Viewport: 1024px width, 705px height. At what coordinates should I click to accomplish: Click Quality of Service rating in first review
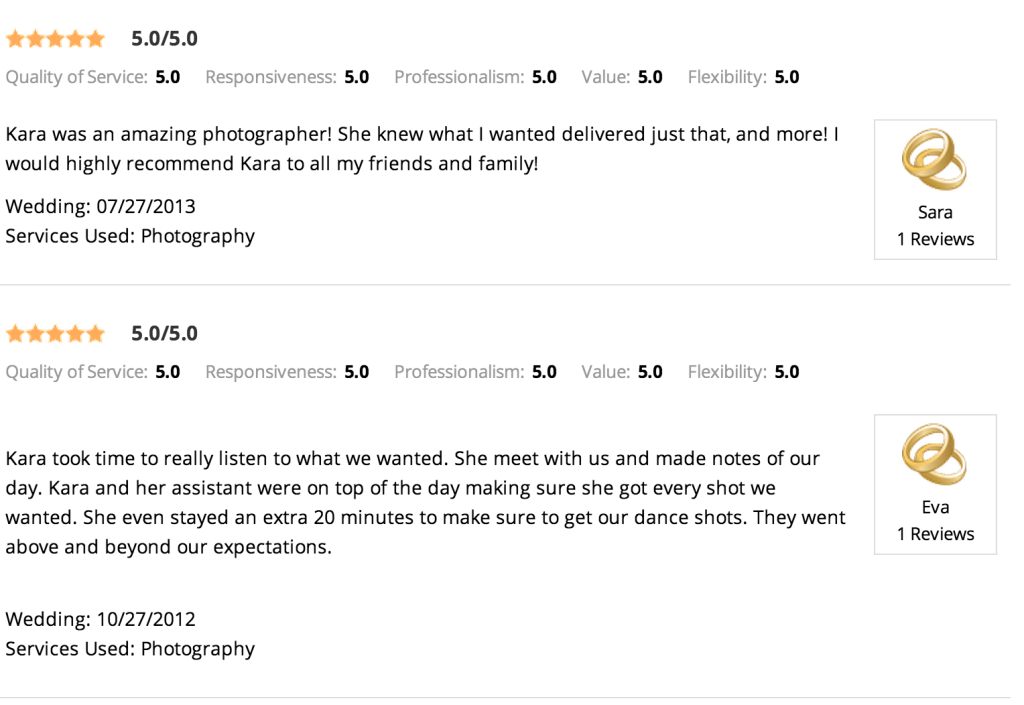pos(93,77)
